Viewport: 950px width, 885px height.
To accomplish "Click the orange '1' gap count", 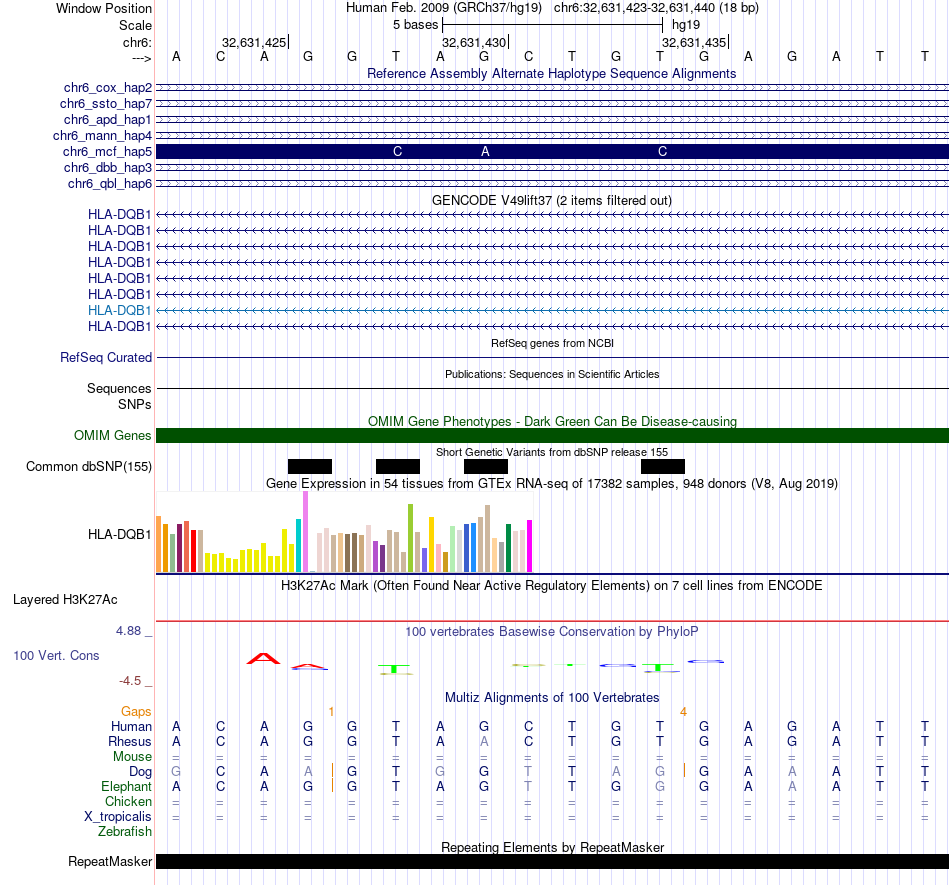I will tap(331, 712).
